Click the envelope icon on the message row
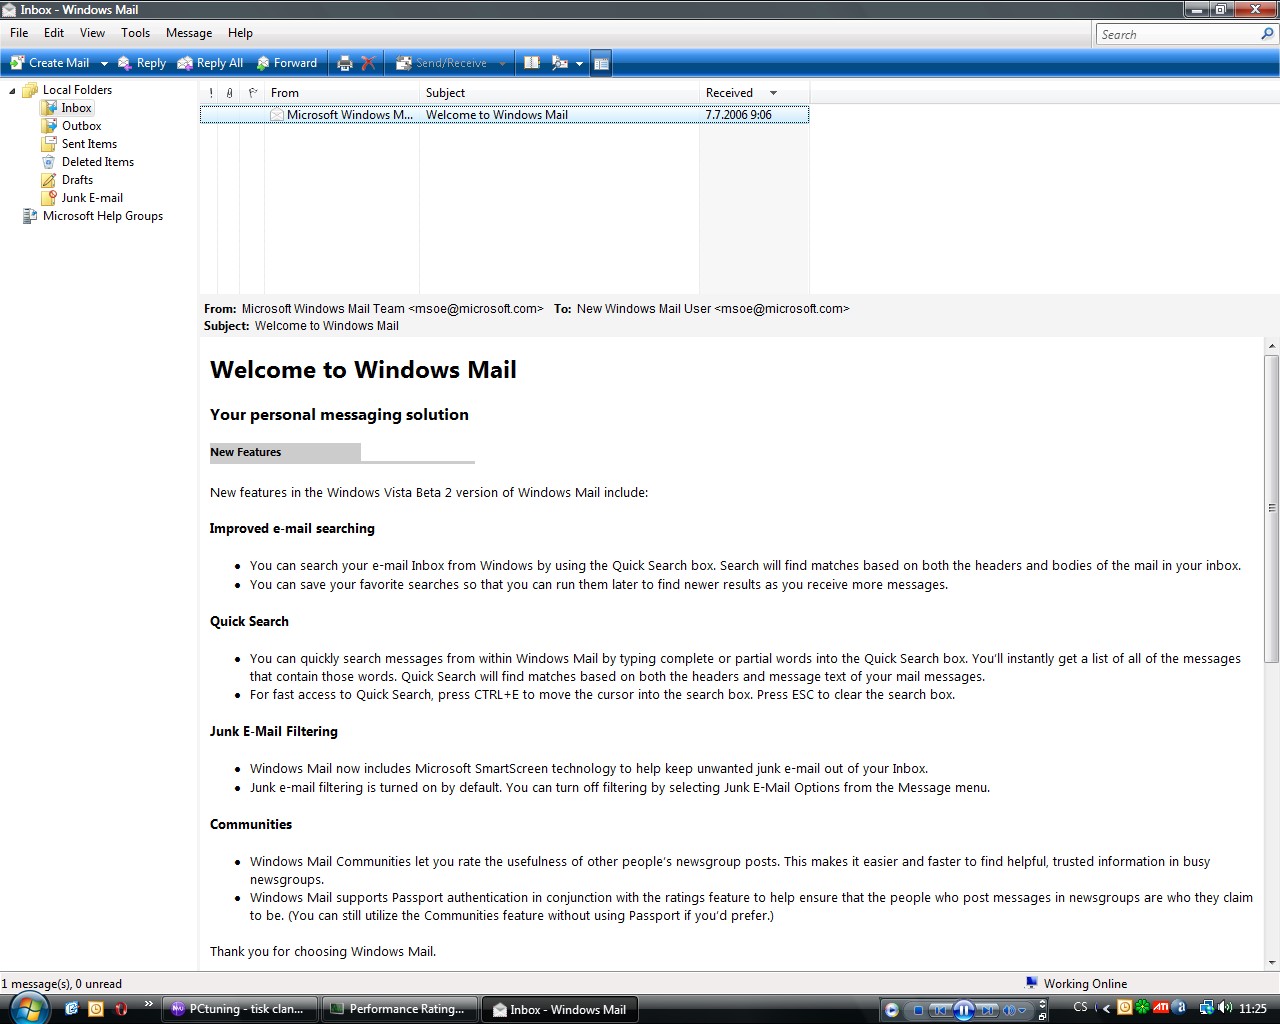 coord(277,115)
